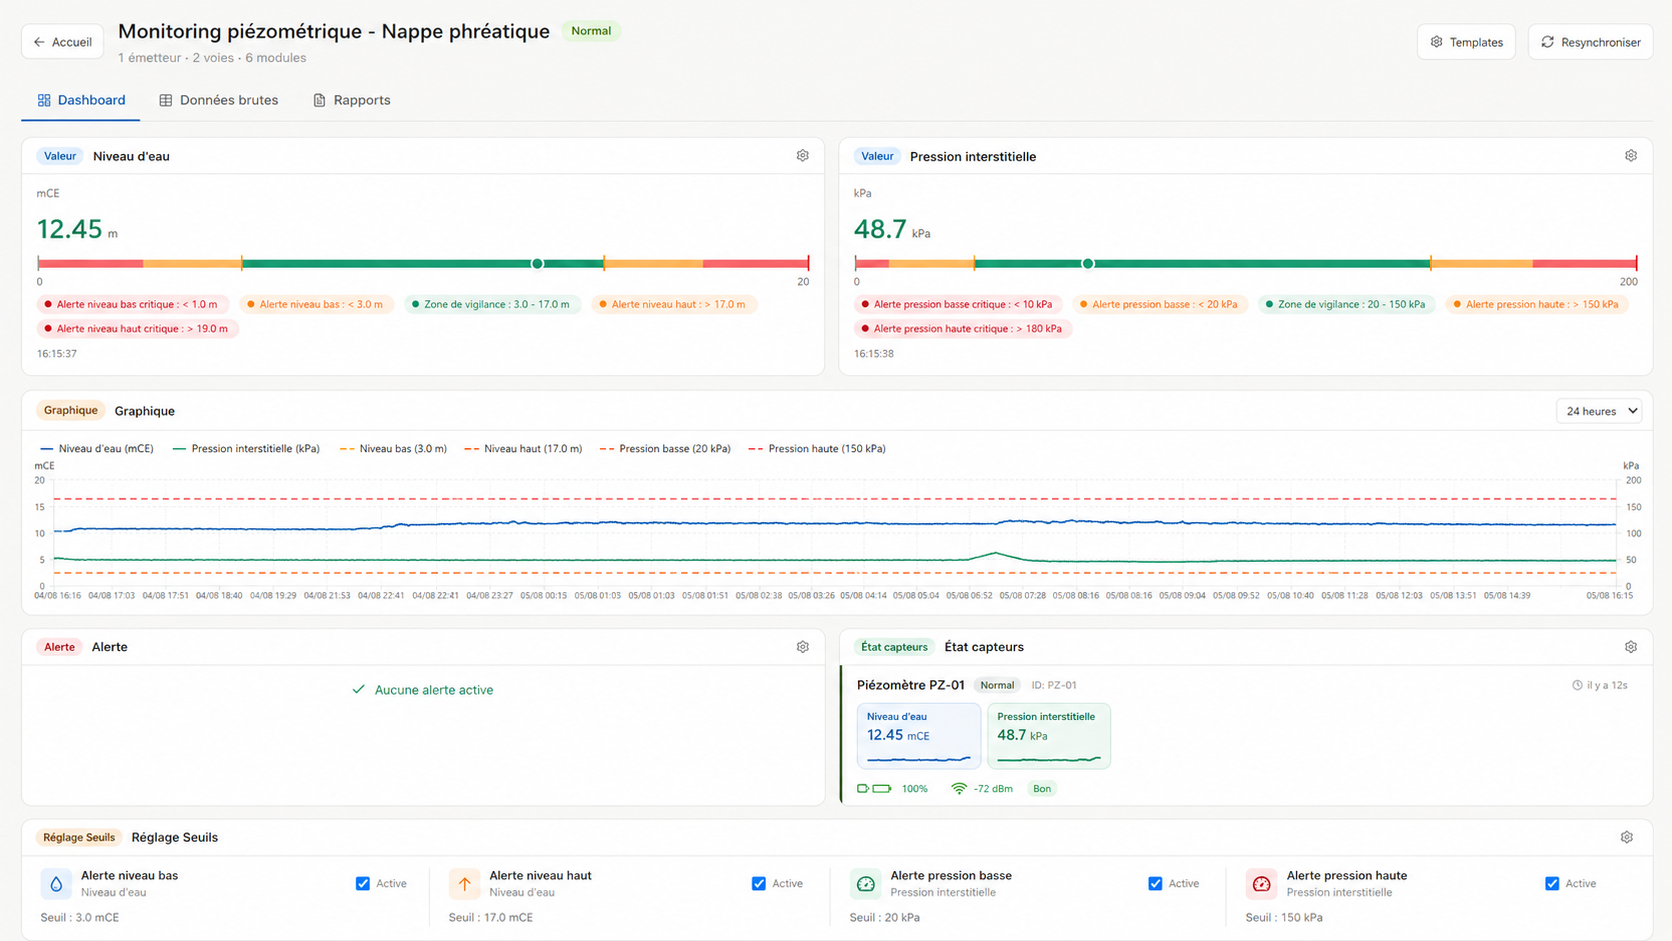Toggle the Active checkbox for Alerte niveau bas

tap(363, 884)
